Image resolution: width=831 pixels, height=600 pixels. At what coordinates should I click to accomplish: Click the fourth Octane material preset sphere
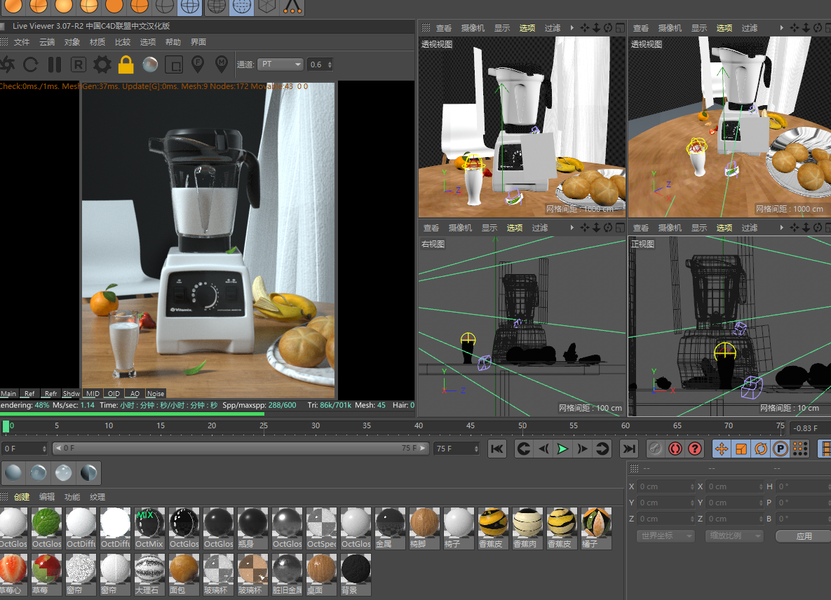tap(89, 472)
